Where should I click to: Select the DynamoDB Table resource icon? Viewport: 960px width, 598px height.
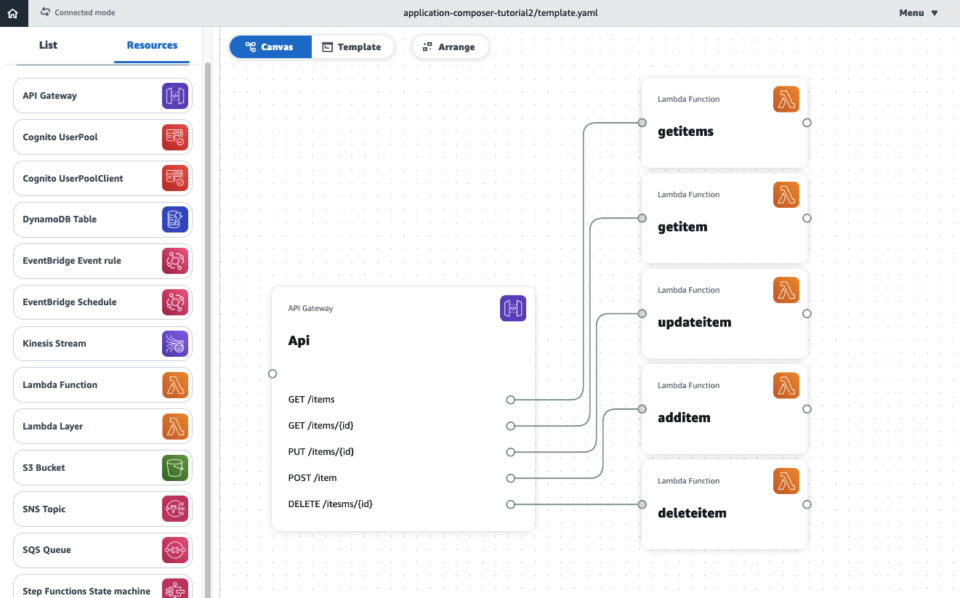[175, 219]
